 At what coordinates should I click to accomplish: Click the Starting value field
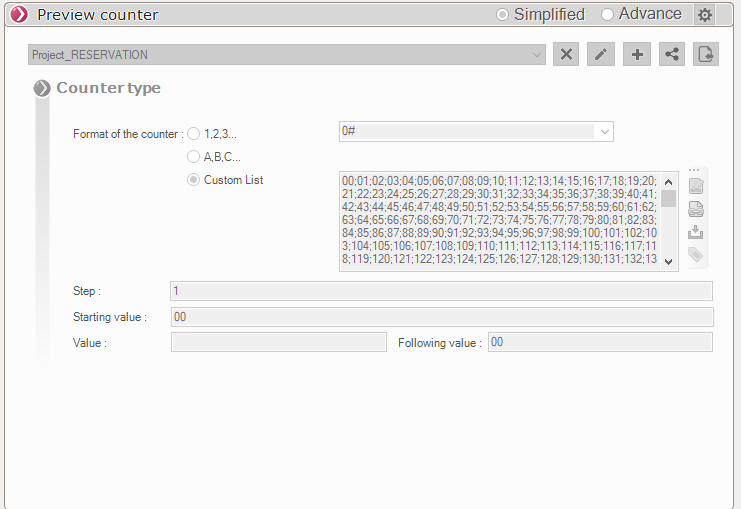click(441, 317)
